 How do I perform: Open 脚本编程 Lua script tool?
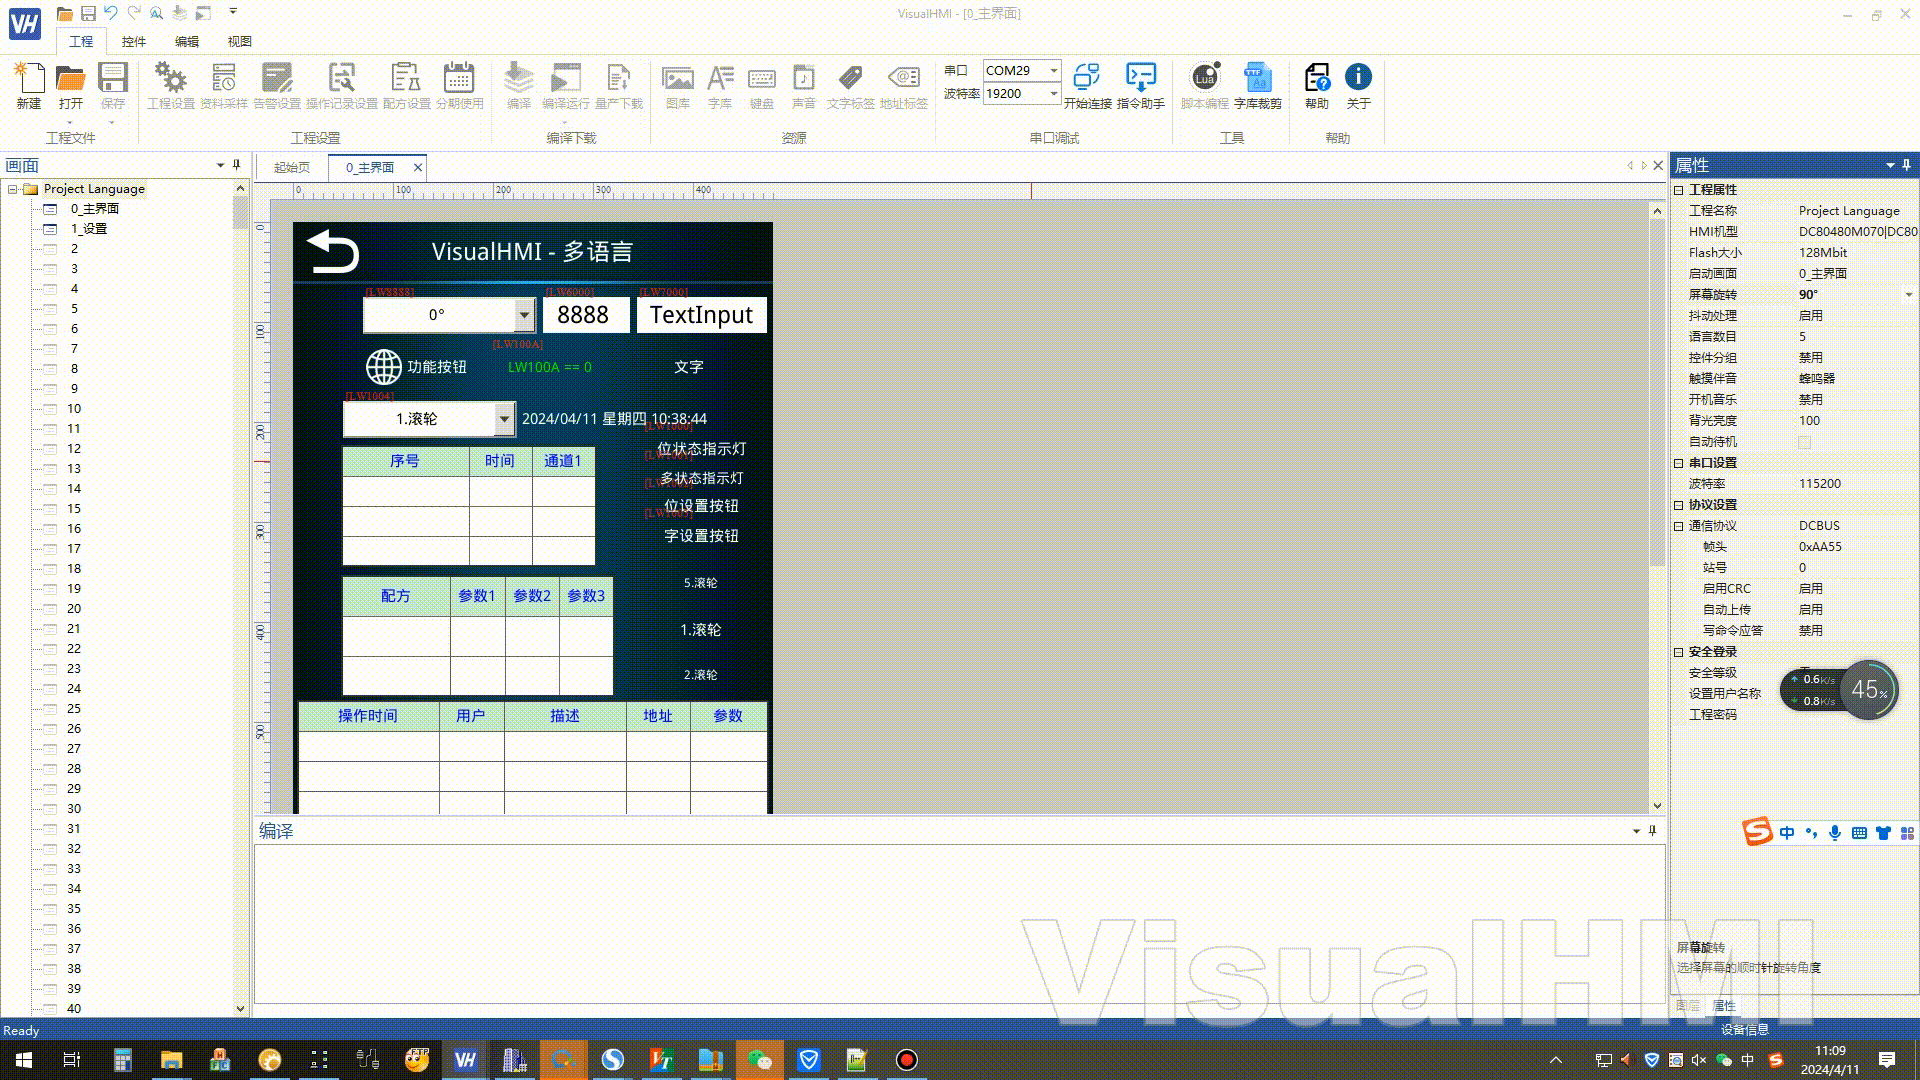(1204, 80)
